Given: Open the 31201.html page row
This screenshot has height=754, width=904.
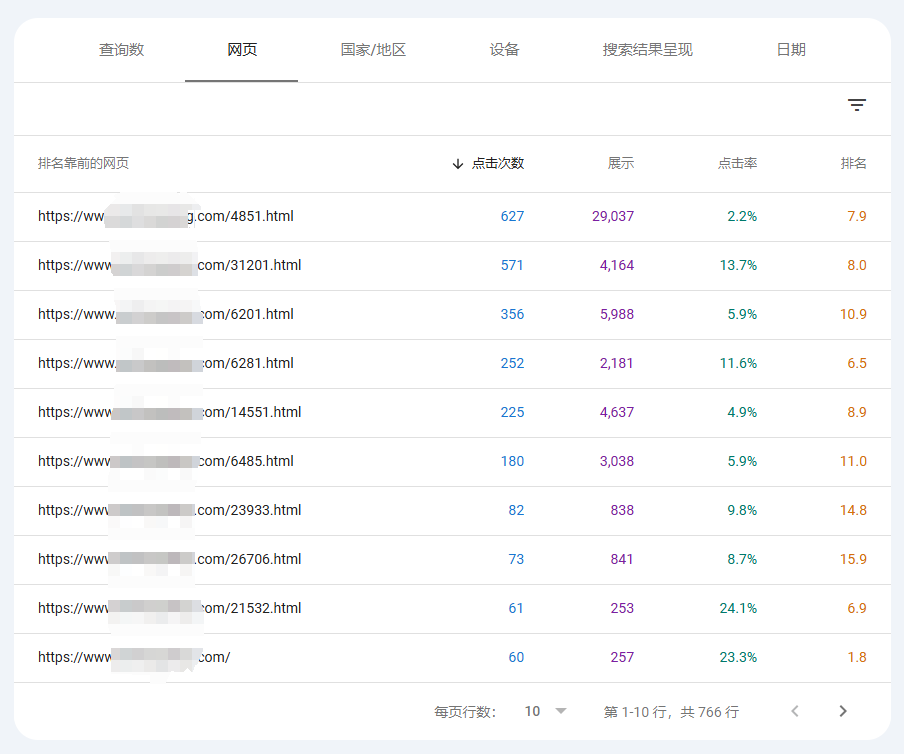Looking at the screenshot, I should click(452, 266).
